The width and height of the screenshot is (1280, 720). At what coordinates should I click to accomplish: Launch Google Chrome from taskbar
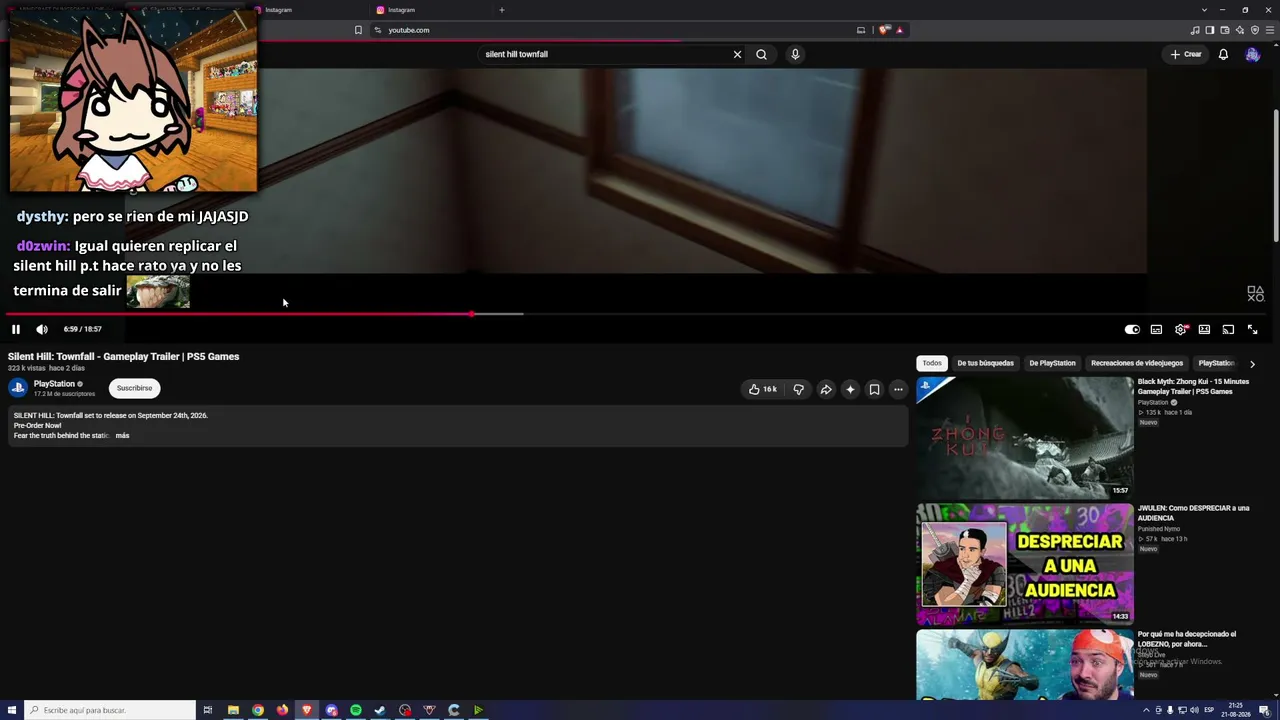pyautogui.click(x=258, y=710)
